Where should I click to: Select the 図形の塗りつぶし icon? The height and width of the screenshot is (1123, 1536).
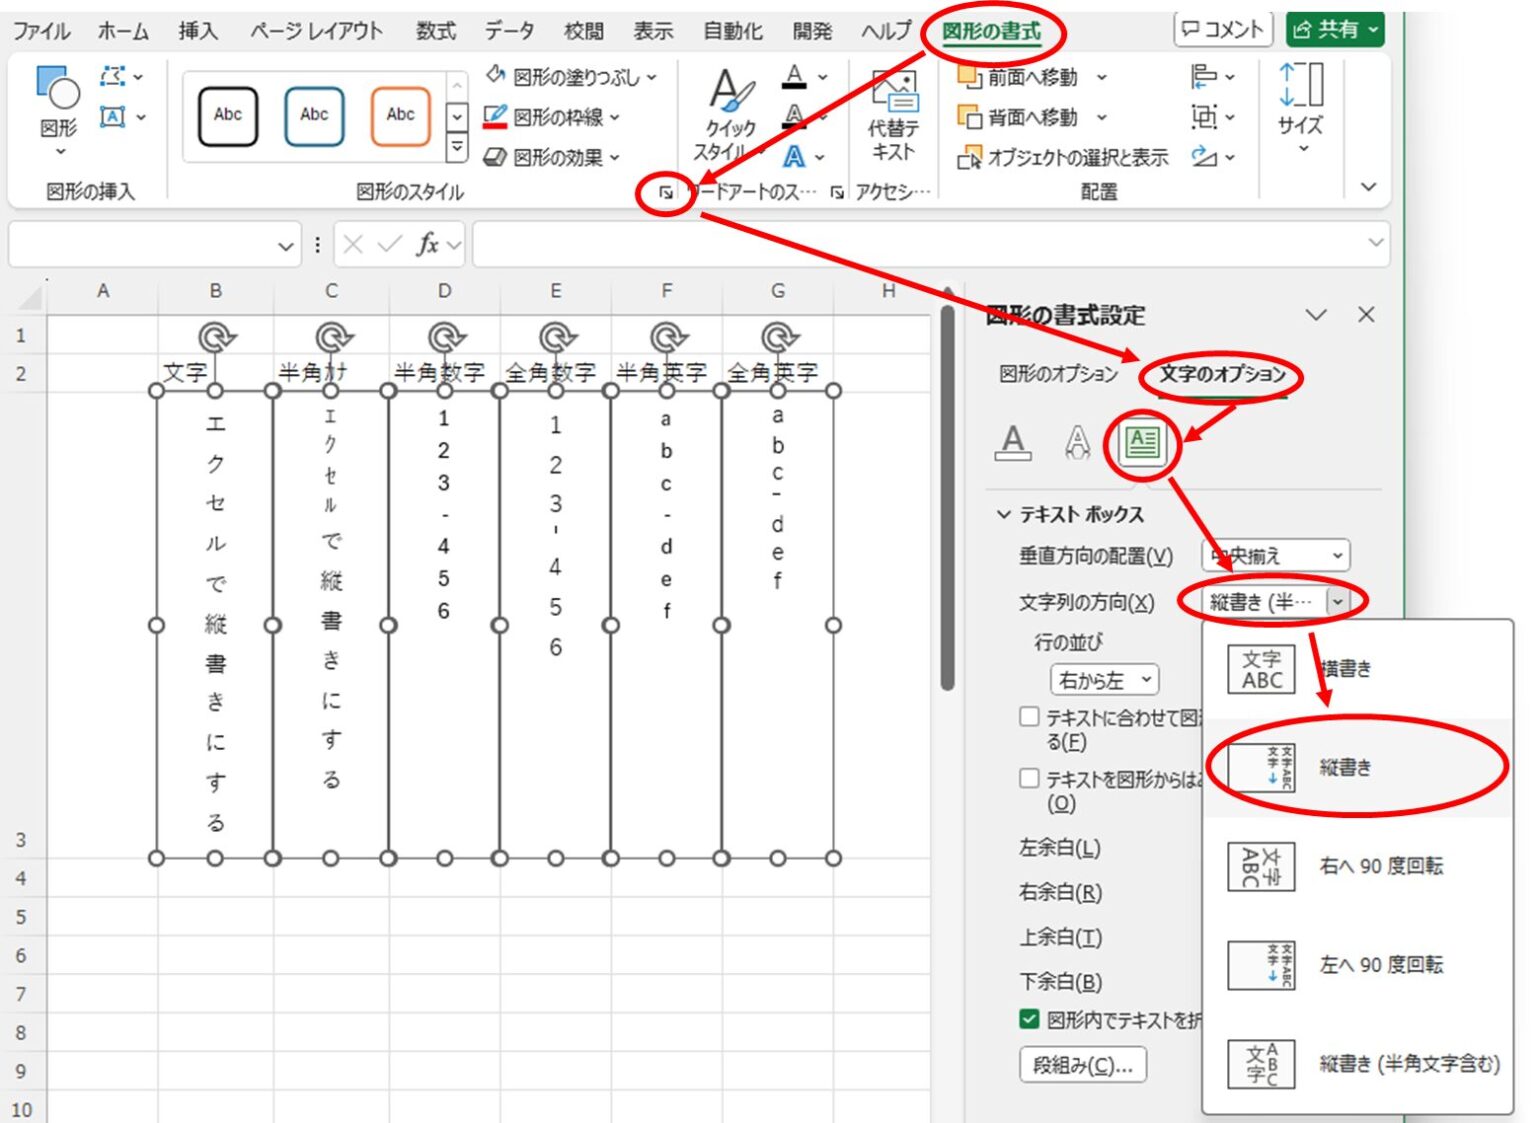point(497,75)
